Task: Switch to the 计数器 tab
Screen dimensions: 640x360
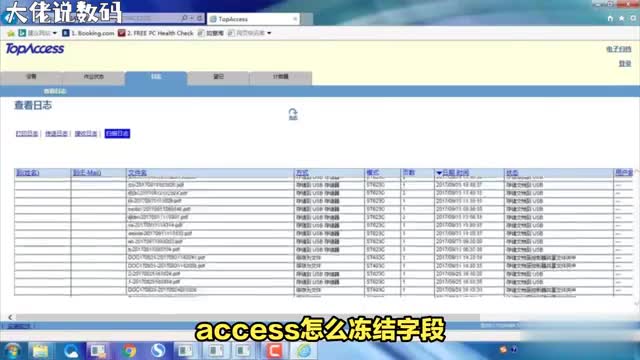Action: click(280, 77)
